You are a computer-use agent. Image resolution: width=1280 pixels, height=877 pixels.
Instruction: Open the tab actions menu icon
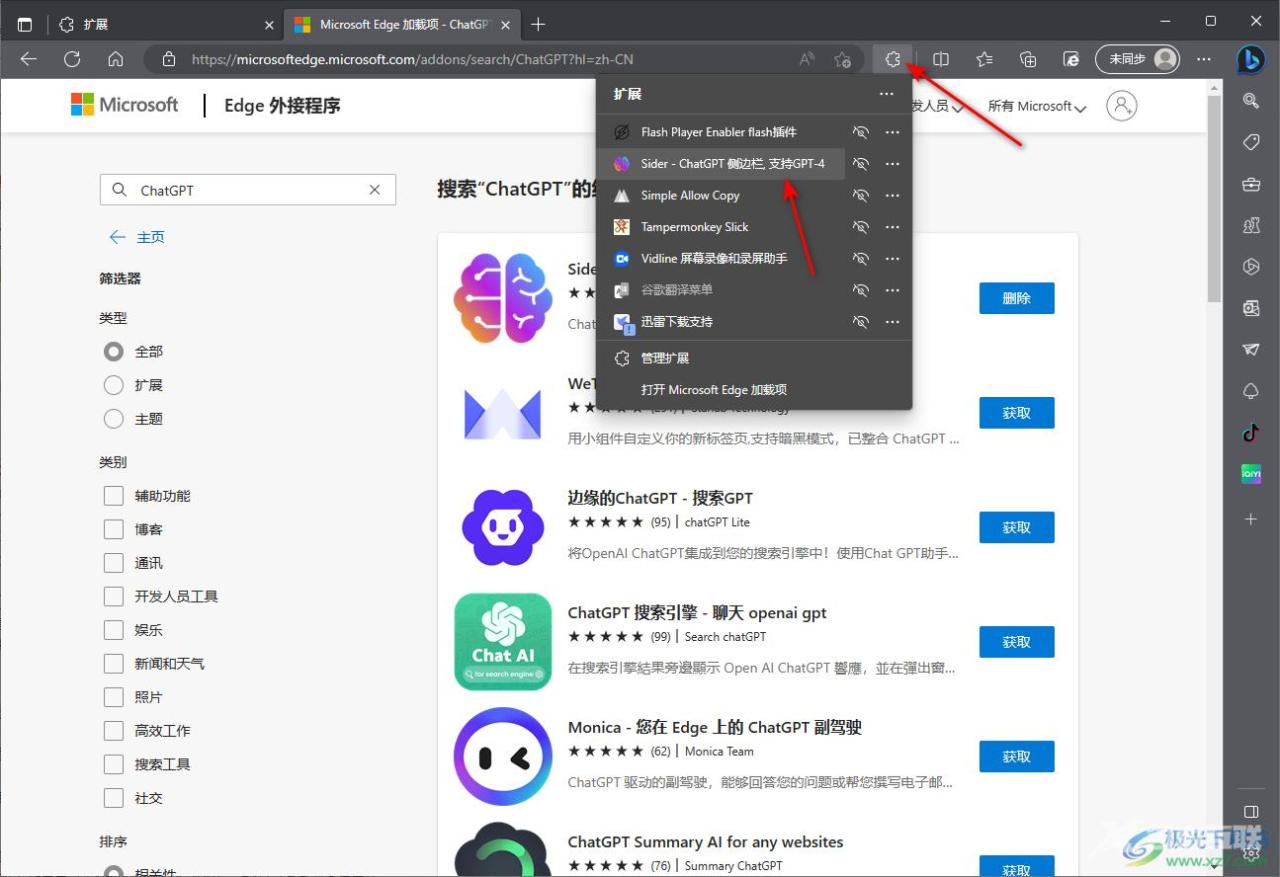click(x=25, y=24)
